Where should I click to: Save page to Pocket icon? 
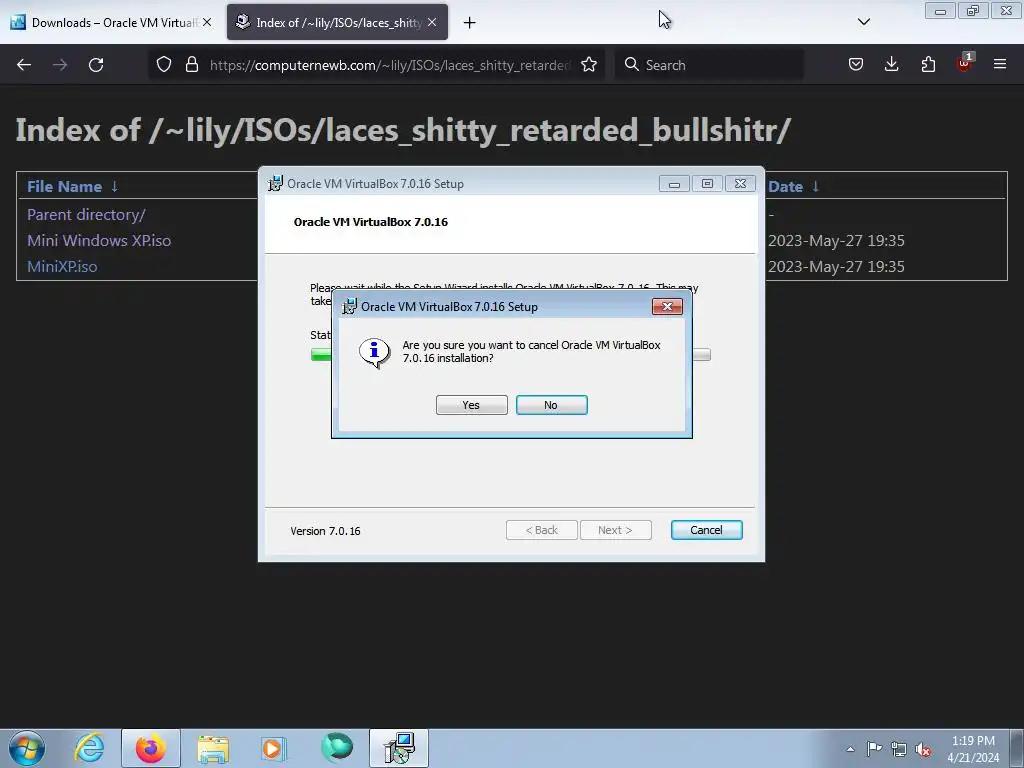click(x=856, y=64)
